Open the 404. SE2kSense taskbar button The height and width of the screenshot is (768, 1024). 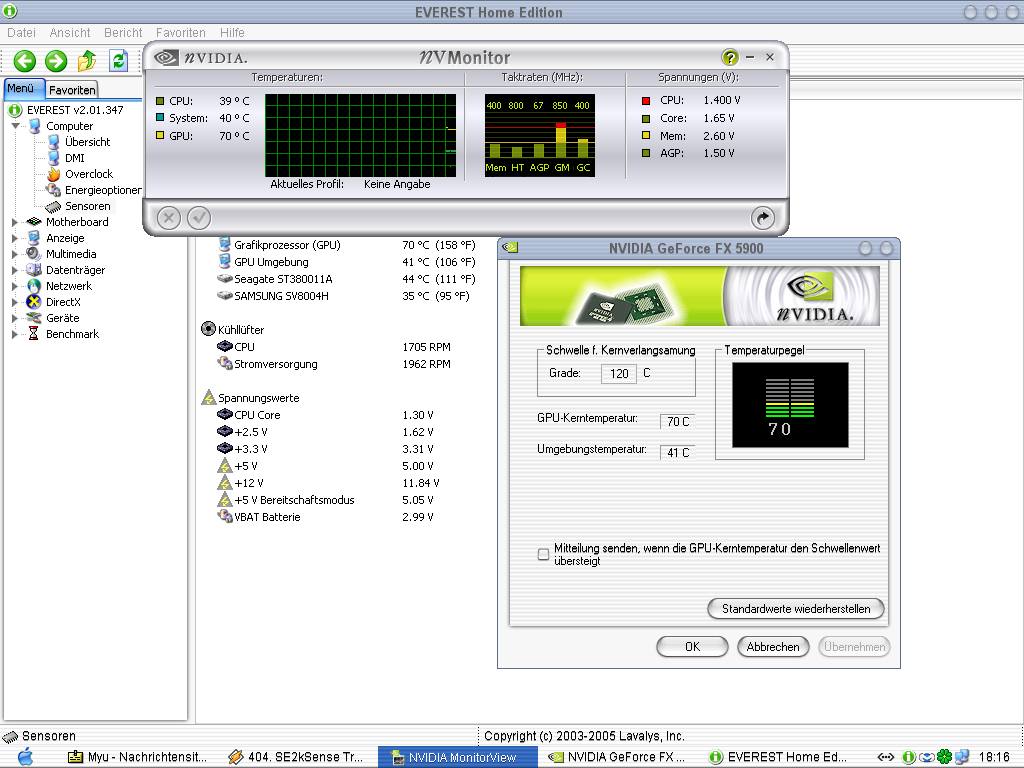[x=296, y=758]
